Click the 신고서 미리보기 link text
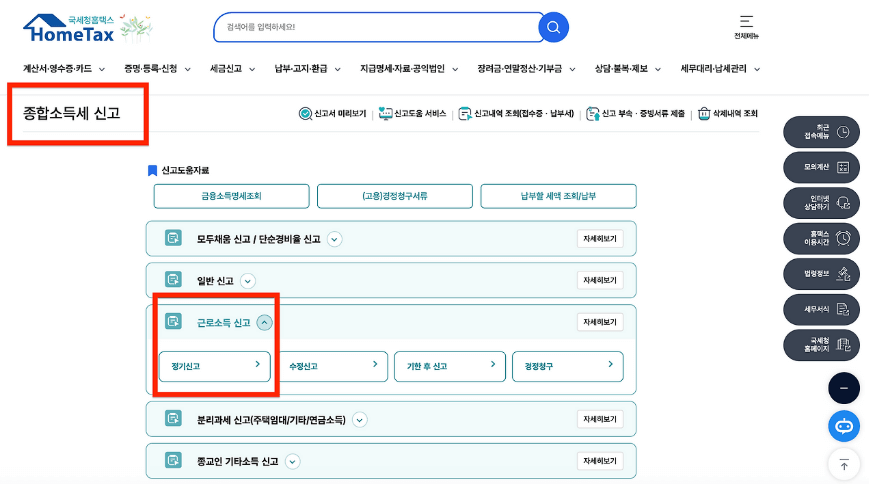 (x=340, y=114)
